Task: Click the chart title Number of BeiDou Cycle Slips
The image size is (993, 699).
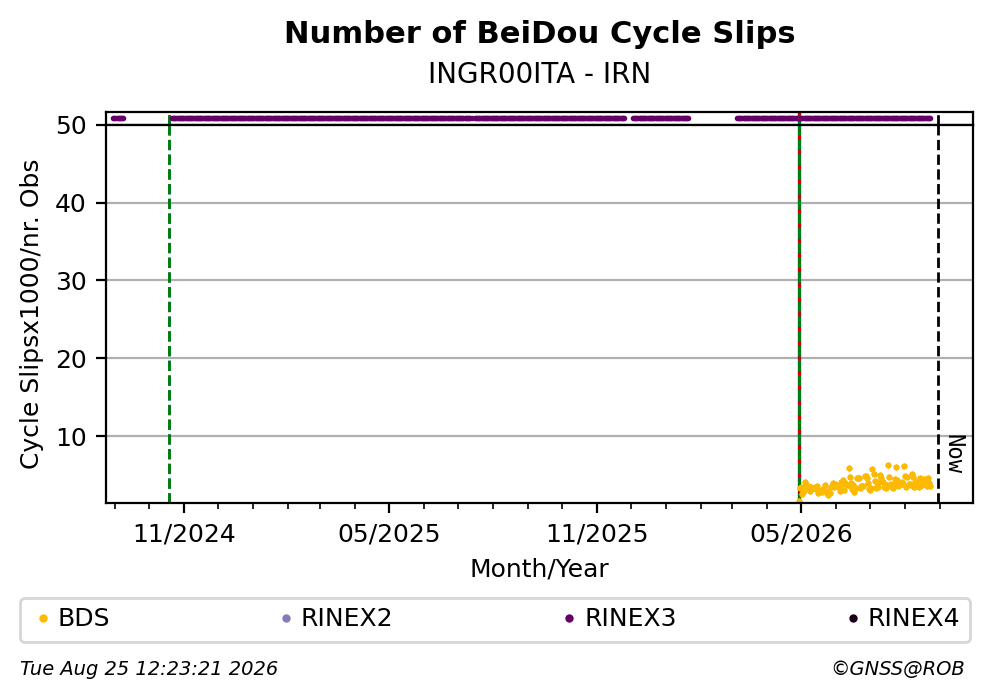Action: pos(540,33)
